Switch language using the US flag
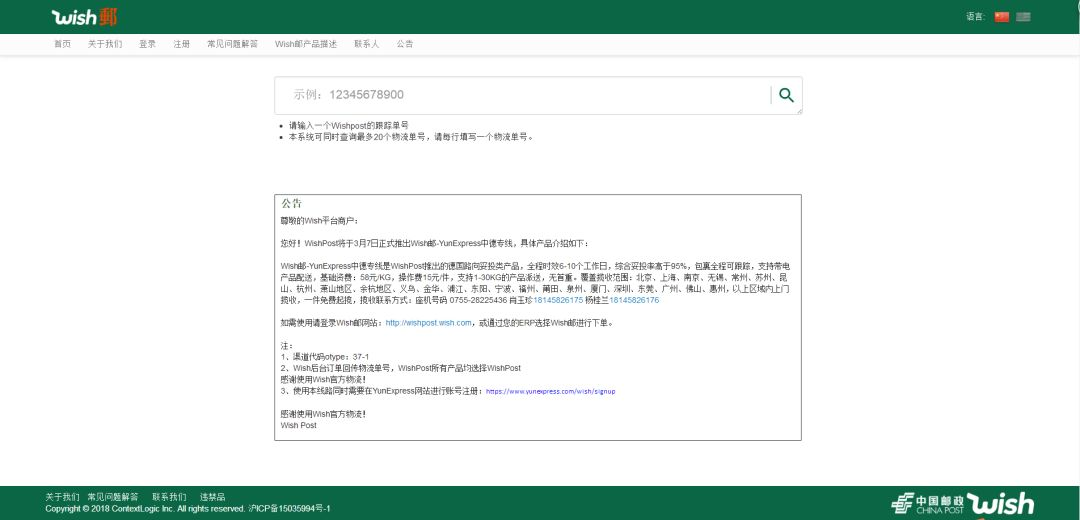This screenshot has width=1080, height=520. (1023, 17)
